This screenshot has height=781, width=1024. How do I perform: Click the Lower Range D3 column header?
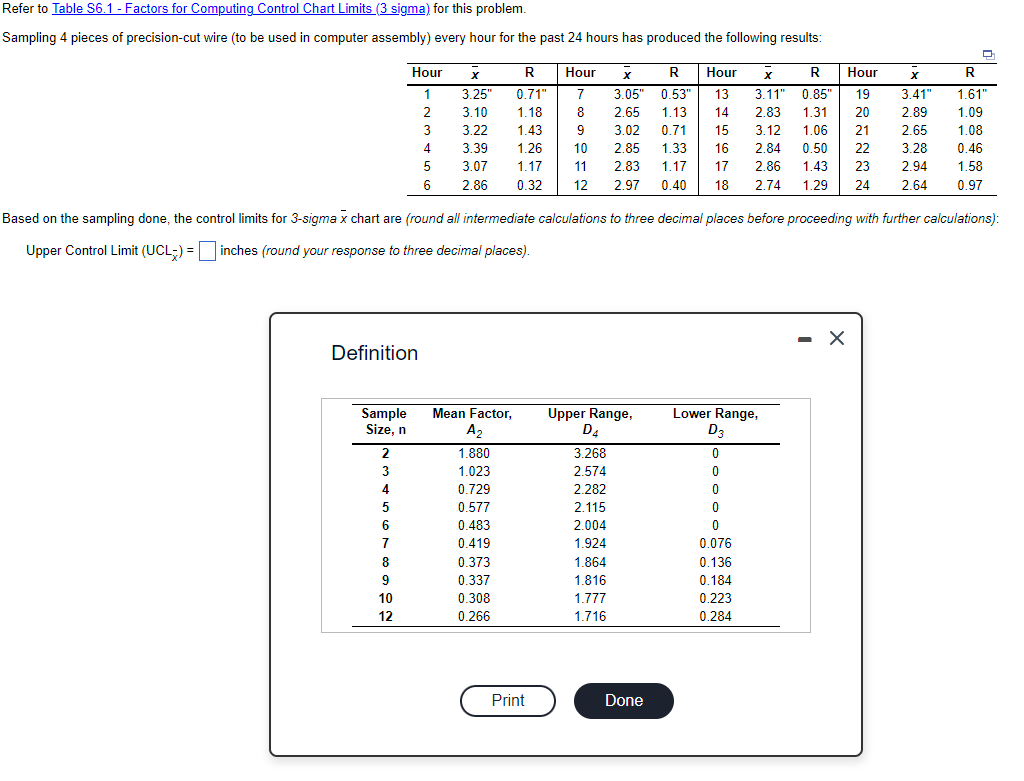tap(715, 419)
